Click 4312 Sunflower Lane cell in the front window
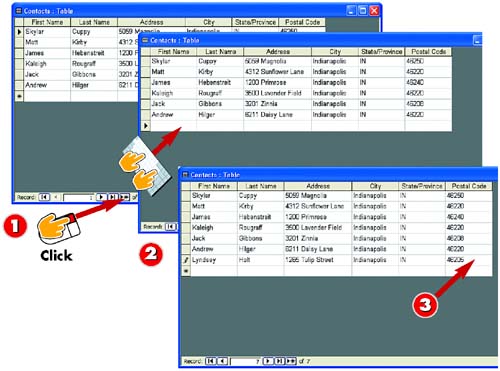This screenshot has height=371, width=500. pyautogui.click(x=318, y=206)
